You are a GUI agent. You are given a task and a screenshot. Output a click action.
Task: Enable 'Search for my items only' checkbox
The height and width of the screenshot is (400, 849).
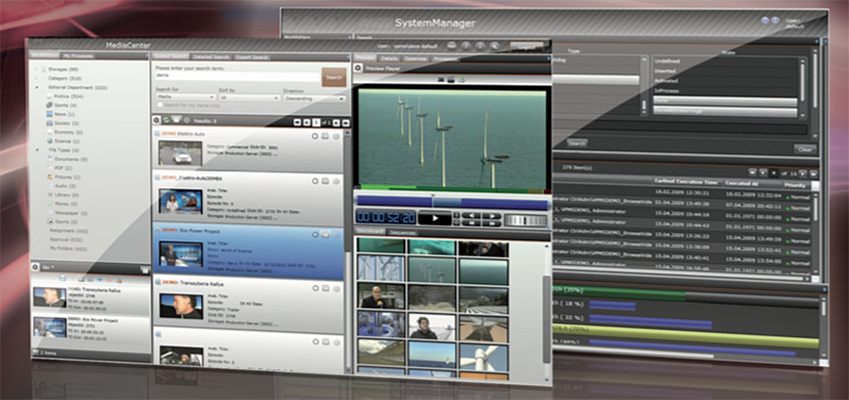tap(160, 104)
